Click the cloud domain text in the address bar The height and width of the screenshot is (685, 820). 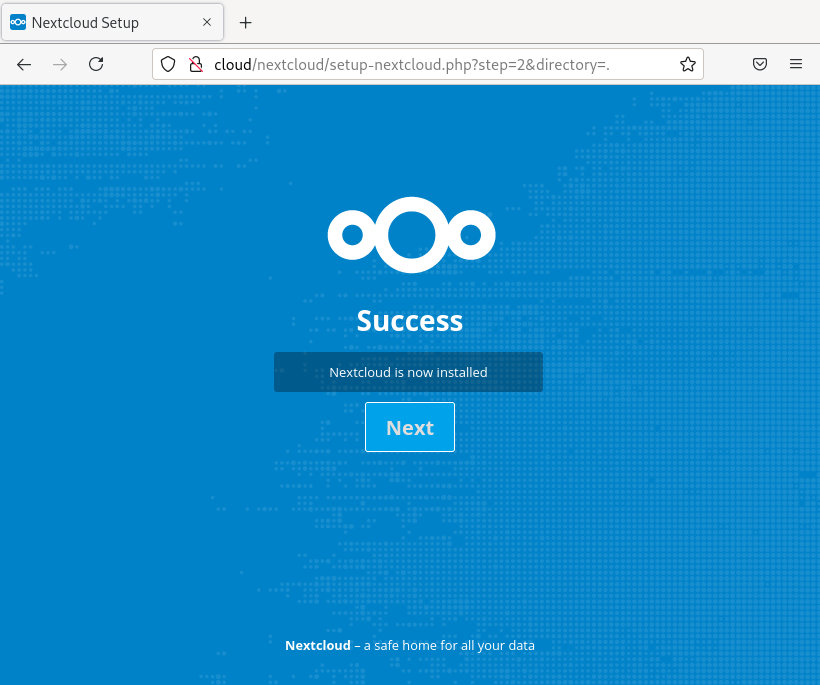coord(232,64)
